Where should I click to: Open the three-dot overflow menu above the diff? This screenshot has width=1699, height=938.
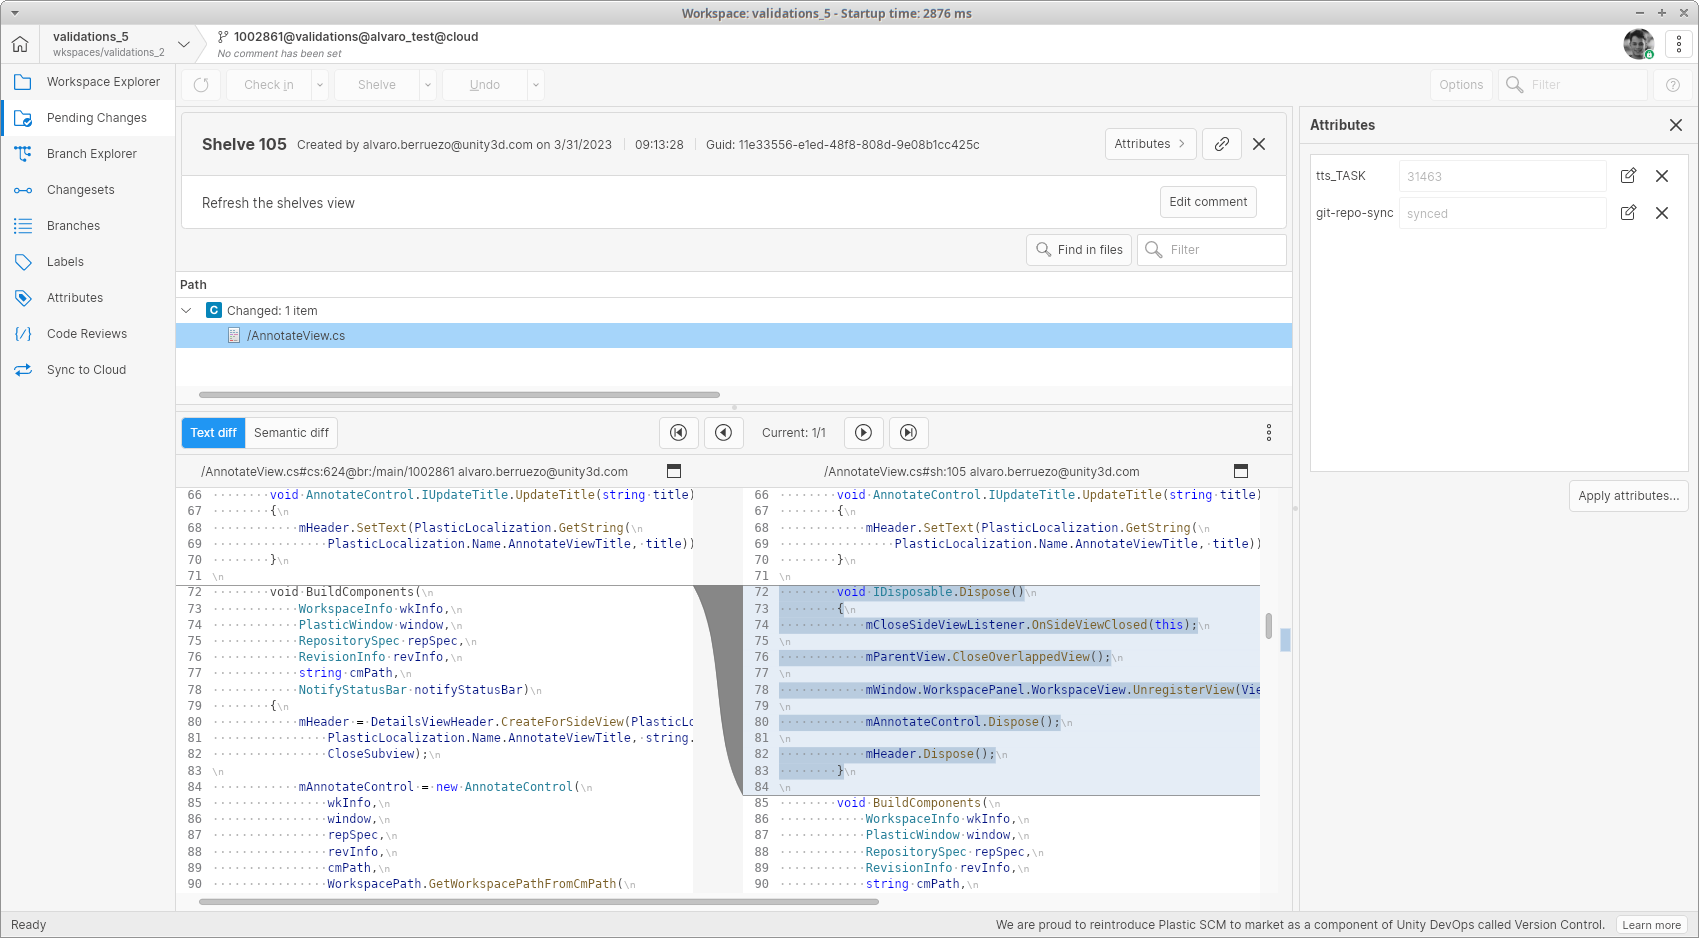1268,432
